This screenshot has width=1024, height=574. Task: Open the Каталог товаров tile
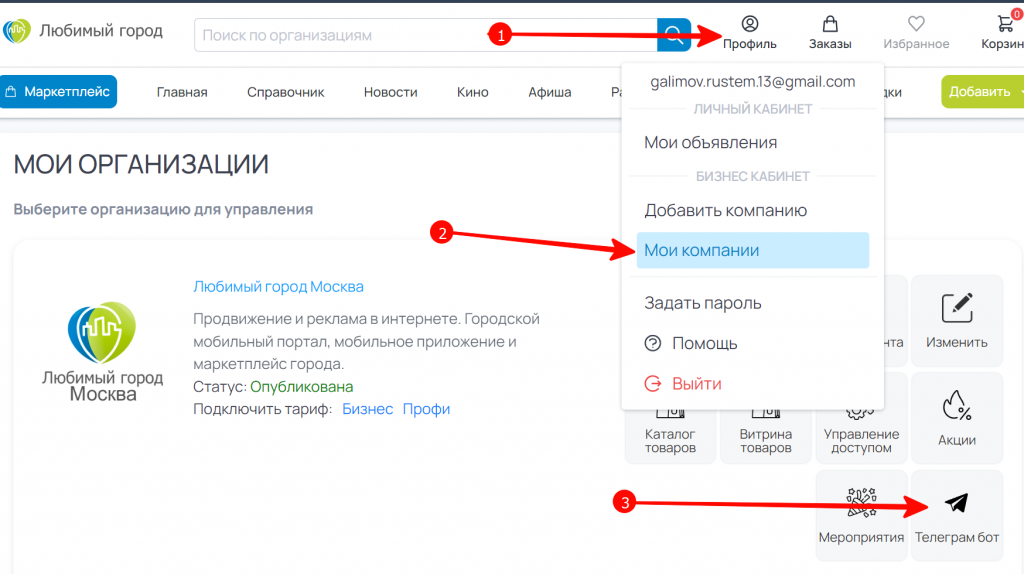(670, 438)
